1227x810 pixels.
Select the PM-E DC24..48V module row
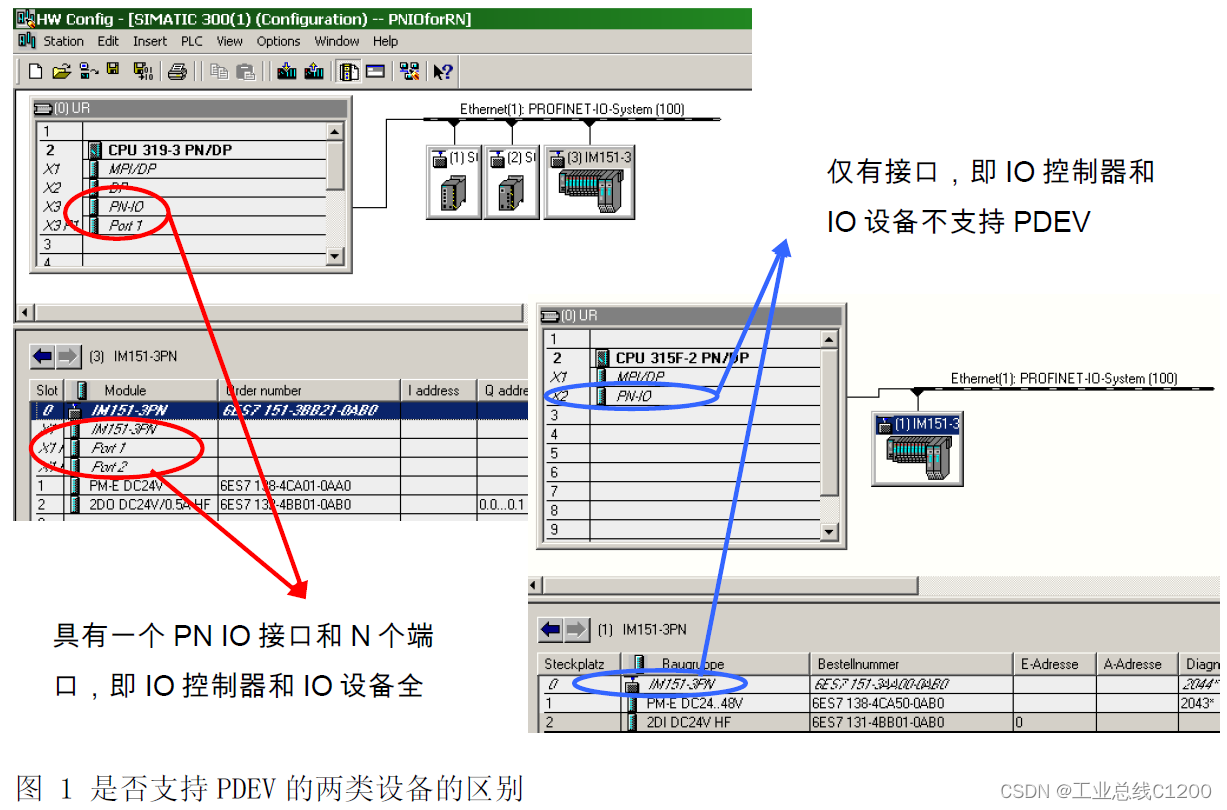[879, 703]
